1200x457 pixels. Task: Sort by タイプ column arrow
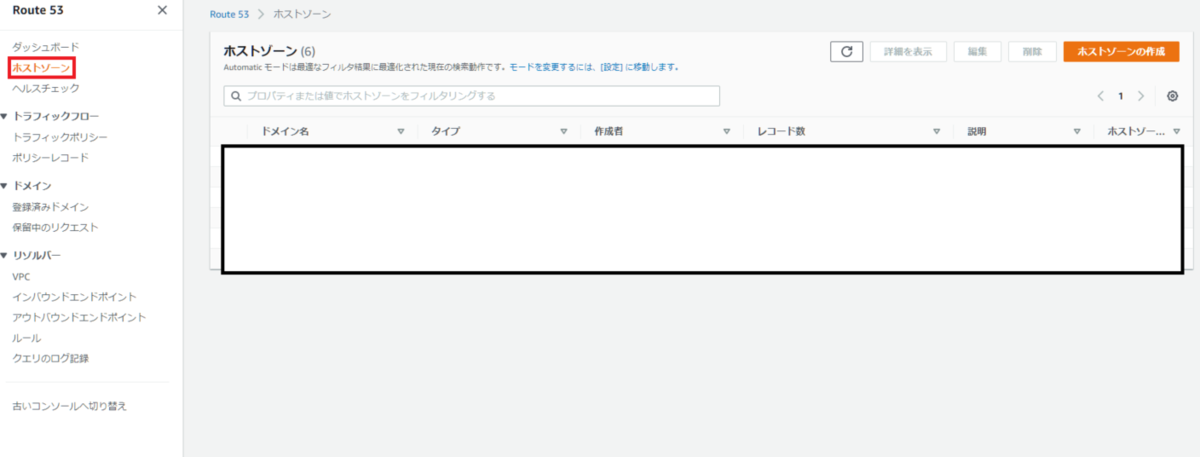coord(564,131)
